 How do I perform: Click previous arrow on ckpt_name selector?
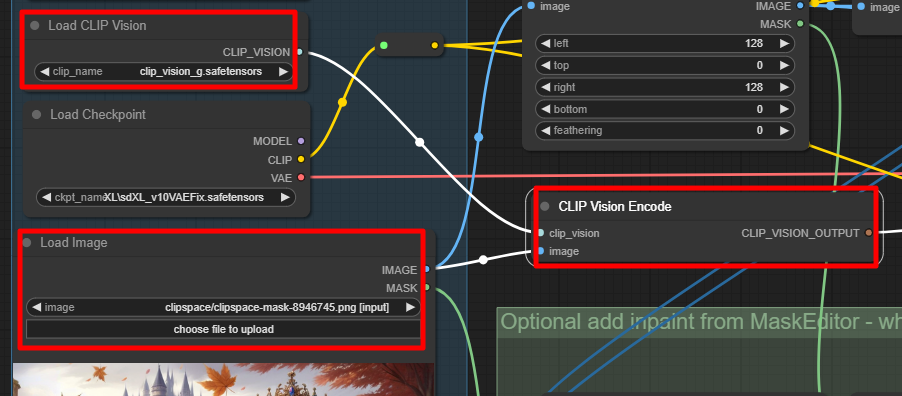pos(45,197)
